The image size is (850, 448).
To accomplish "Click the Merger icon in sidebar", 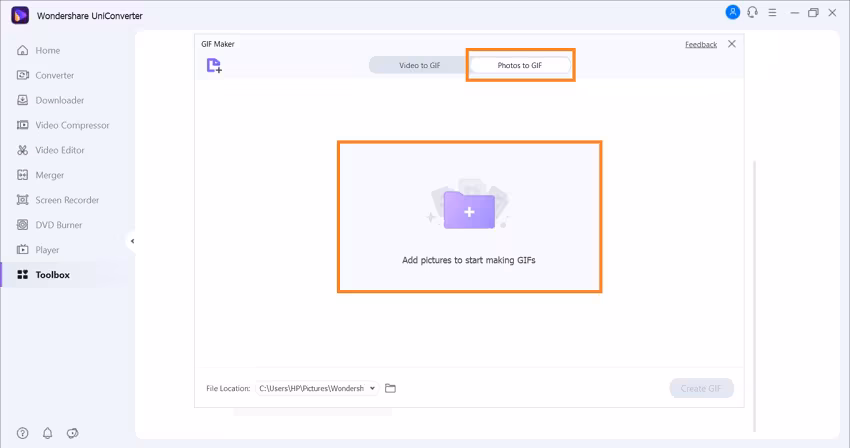I will pyautogui.click(x=22, y=175).
